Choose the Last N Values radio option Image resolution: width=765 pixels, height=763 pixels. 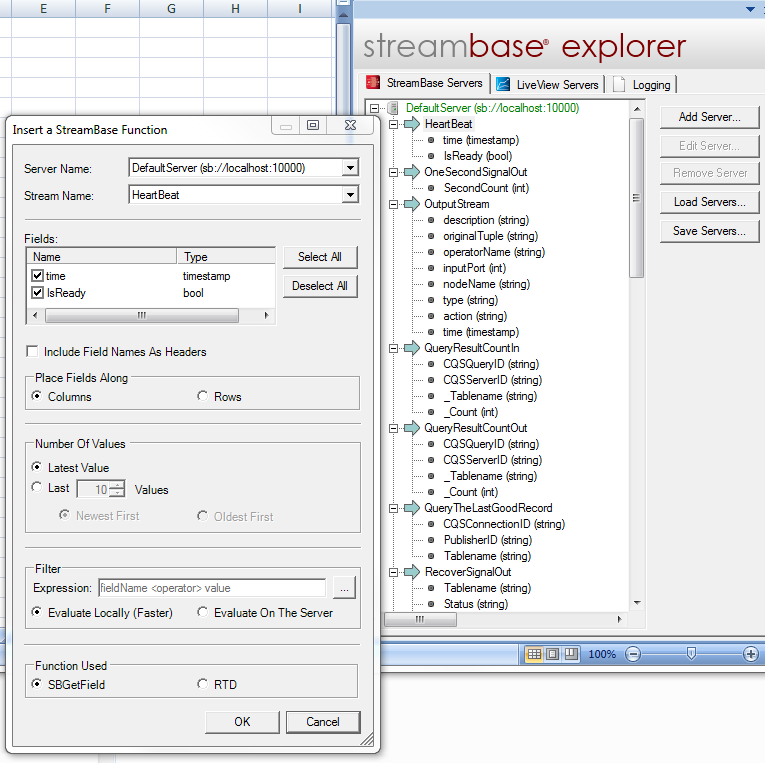(37, 487)
